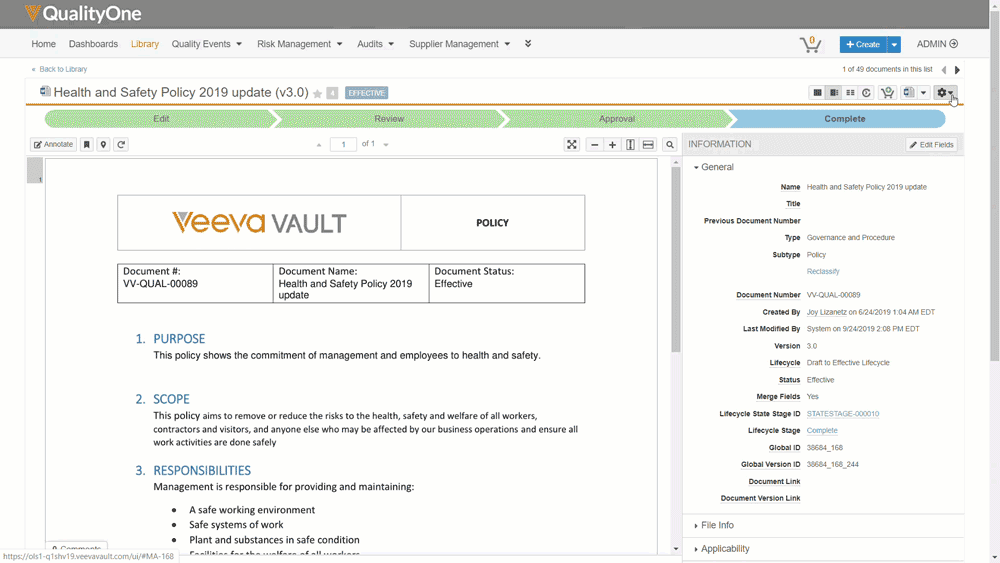Go to next page arrow

pyautogui.click(x=386, y=145)
